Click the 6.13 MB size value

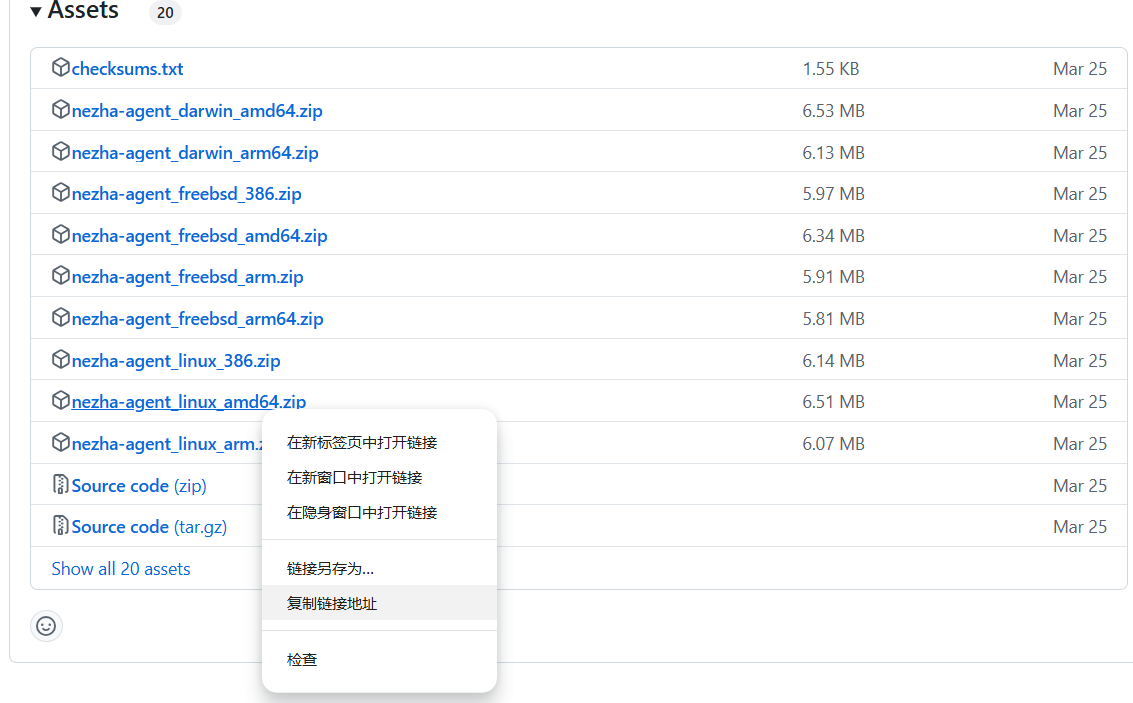click(833, 152)
